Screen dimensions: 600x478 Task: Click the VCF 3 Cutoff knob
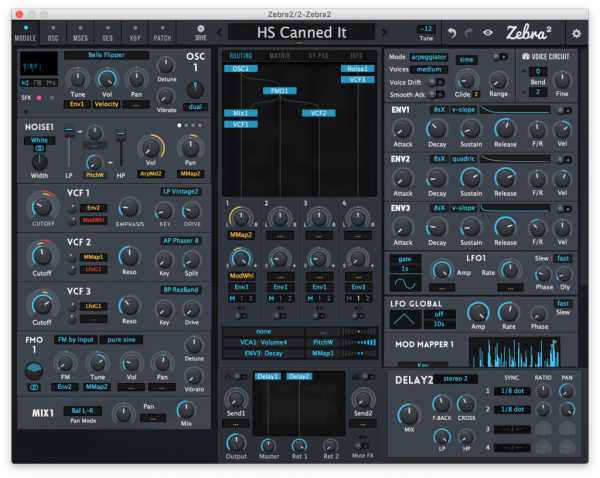coord(42,305)
